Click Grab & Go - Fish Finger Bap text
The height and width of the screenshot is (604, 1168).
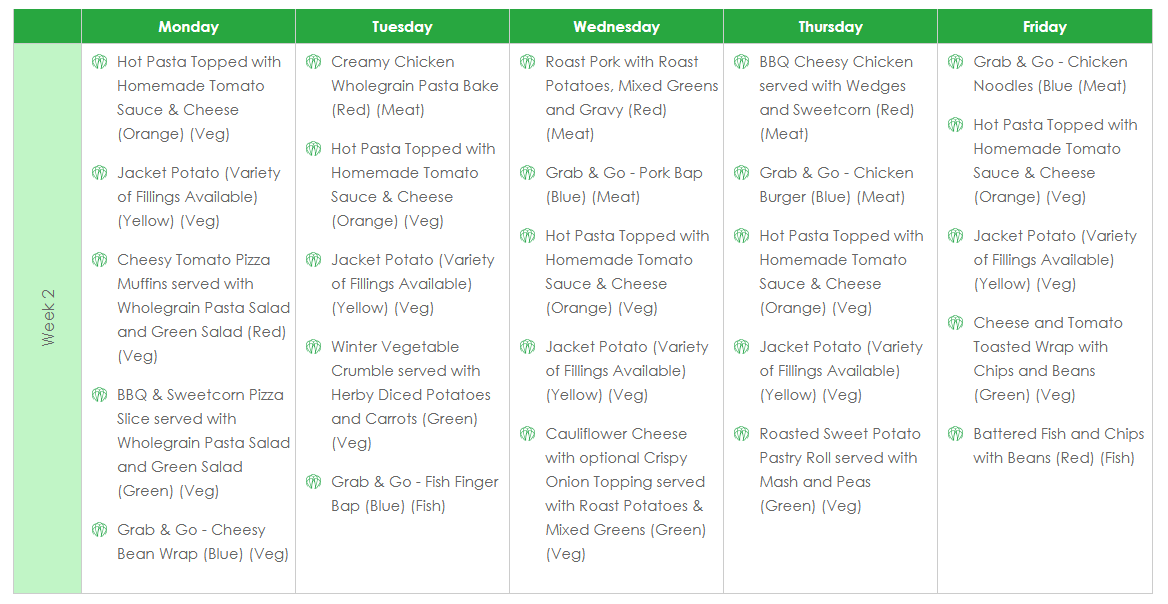415,494
